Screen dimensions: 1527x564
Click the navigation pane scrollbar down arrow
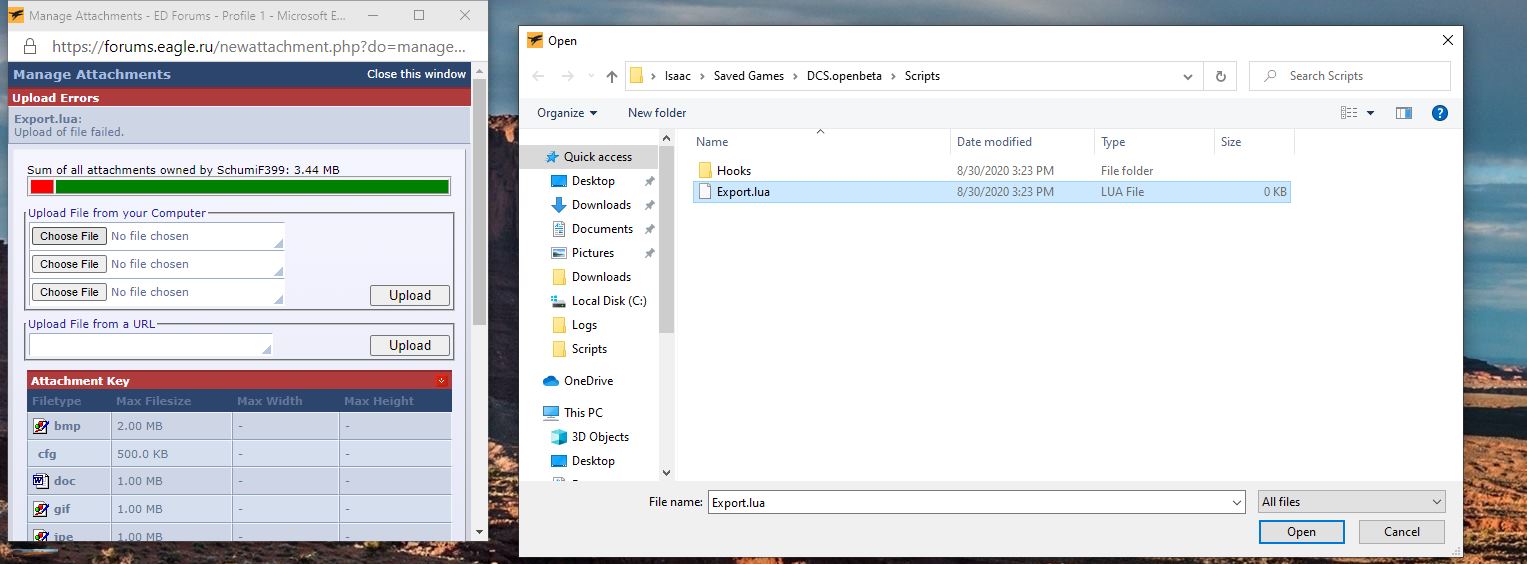coord(666,473)
